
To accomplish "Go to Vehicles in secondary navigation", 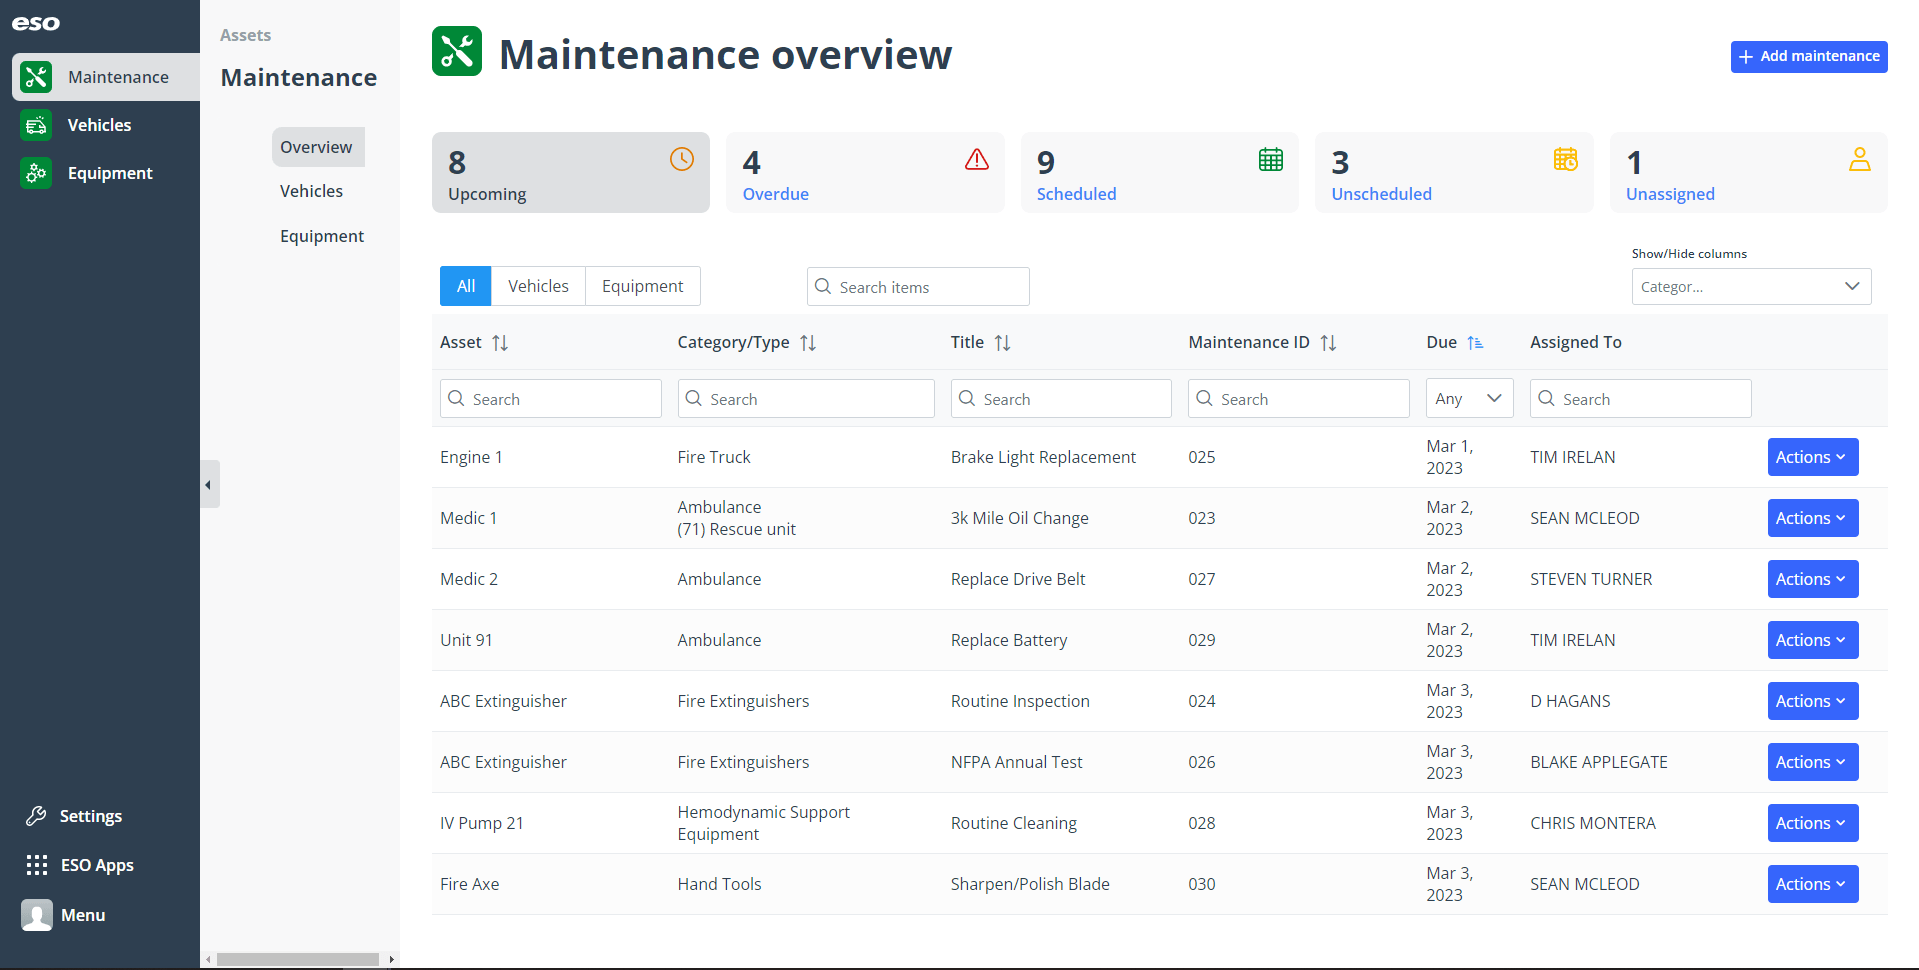I will click(x=311, y=191).
